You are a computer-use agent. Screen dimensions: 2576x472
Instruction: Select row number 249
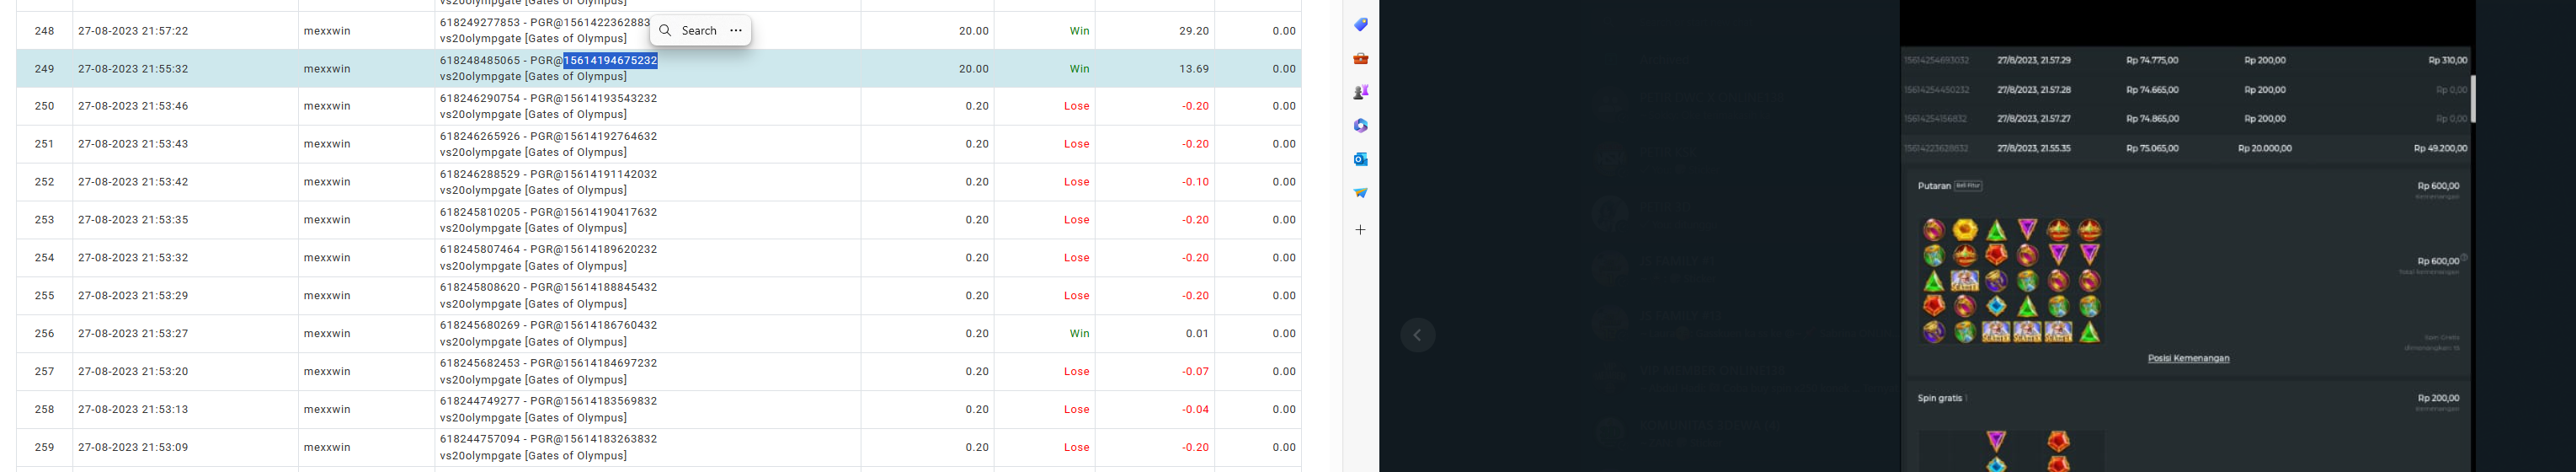pos(45,69)
